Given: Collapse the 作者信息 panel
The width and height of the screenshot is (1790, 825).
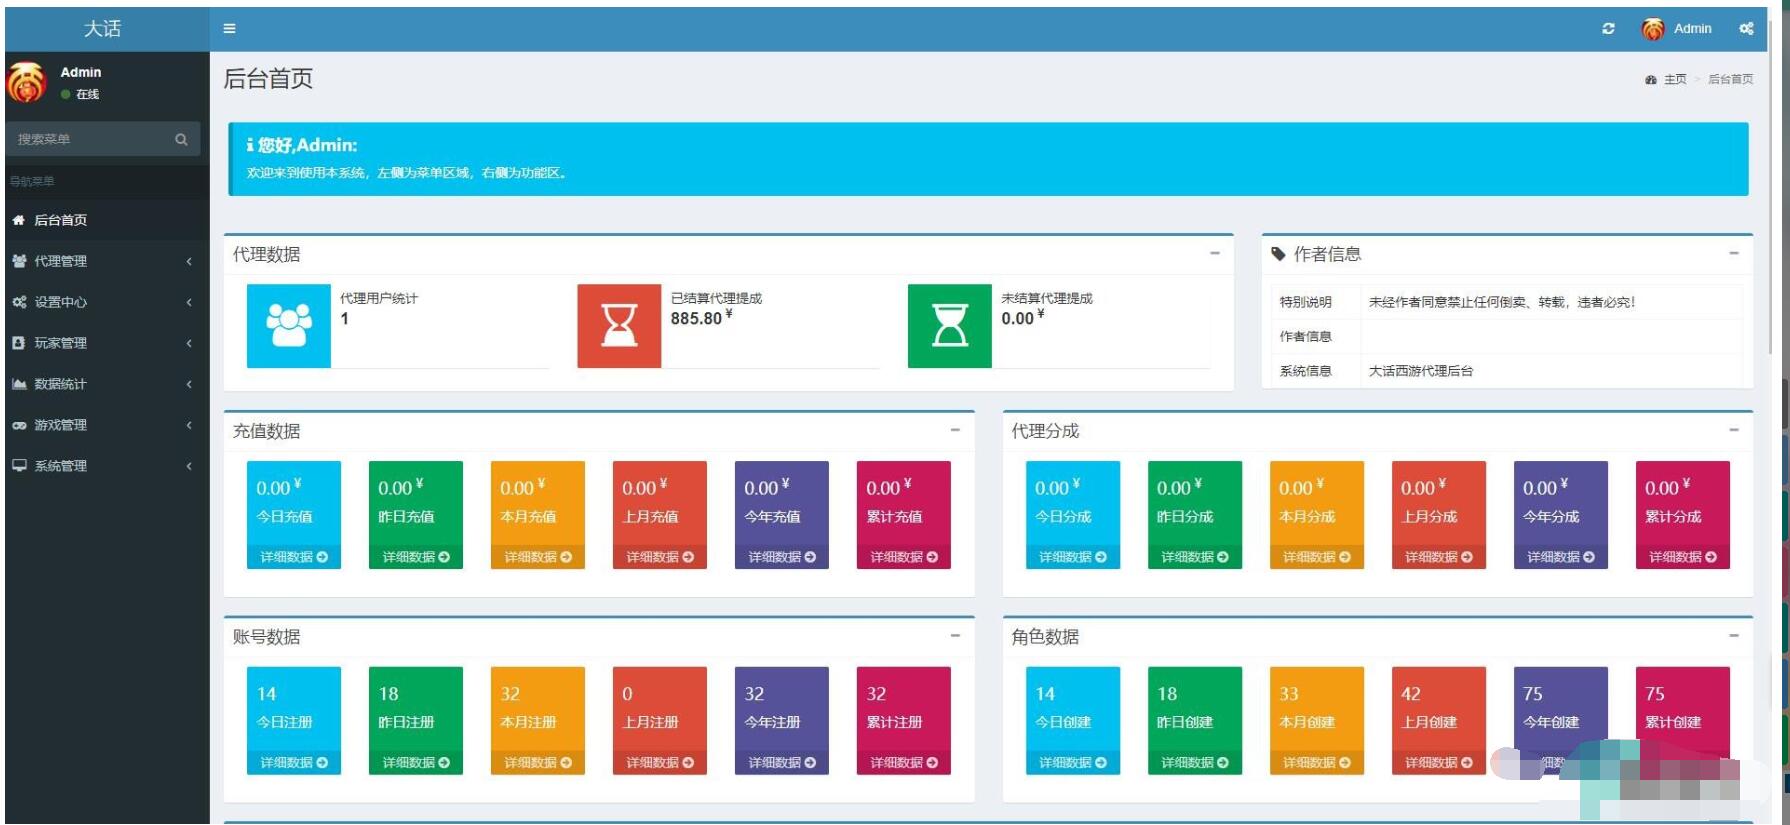Looking at the screenshot, I should [1734, 254].
